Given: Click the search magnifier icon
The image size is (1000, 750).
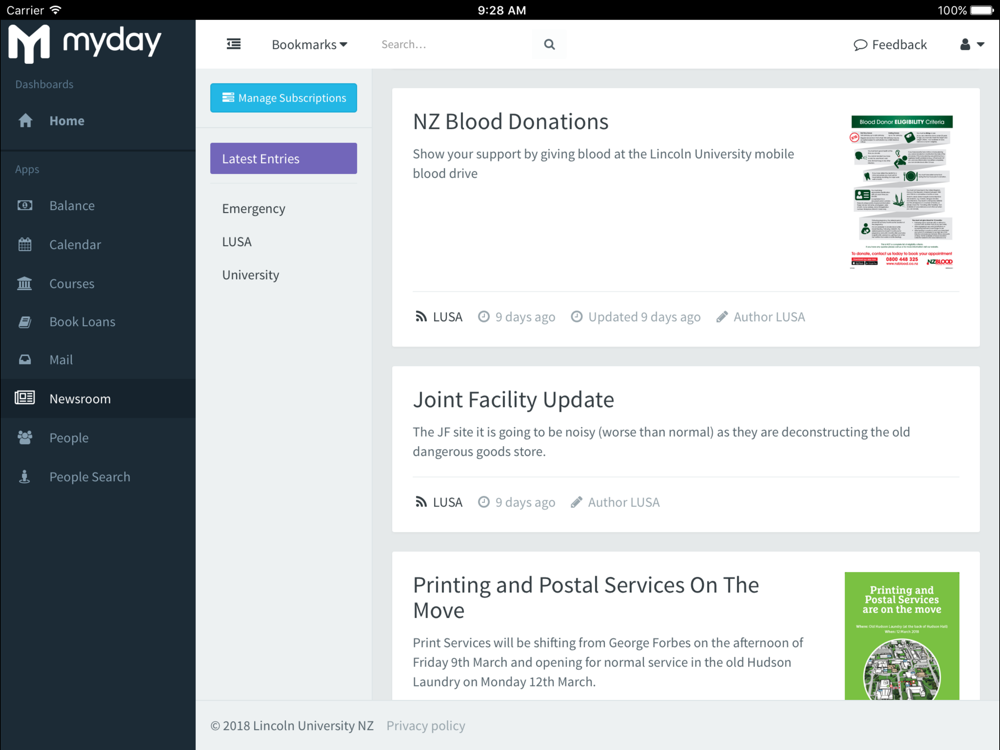Looking at the screenshot, I should coord(549,44).
